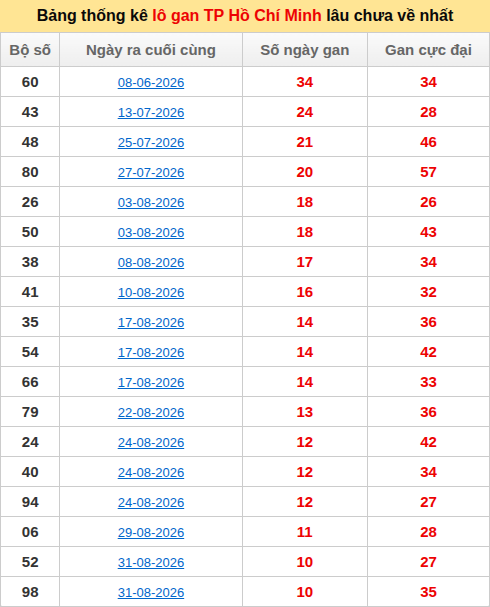Select number 54 in Bộ số column
The image size is (490, 607).
point(30,352)
